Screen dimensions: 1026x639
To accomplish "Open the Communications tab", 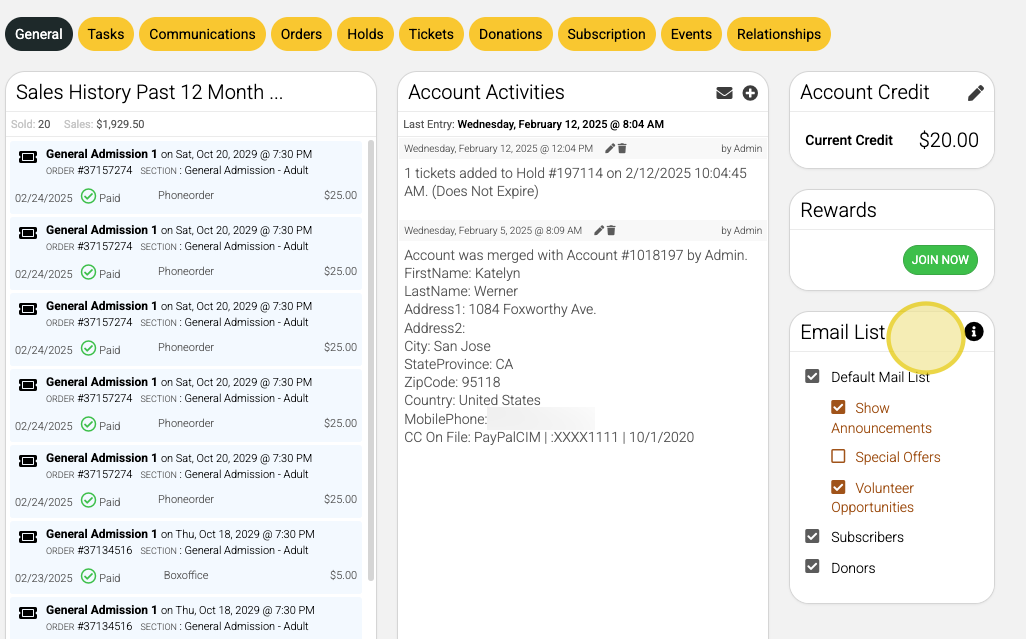I will [202, 34].
